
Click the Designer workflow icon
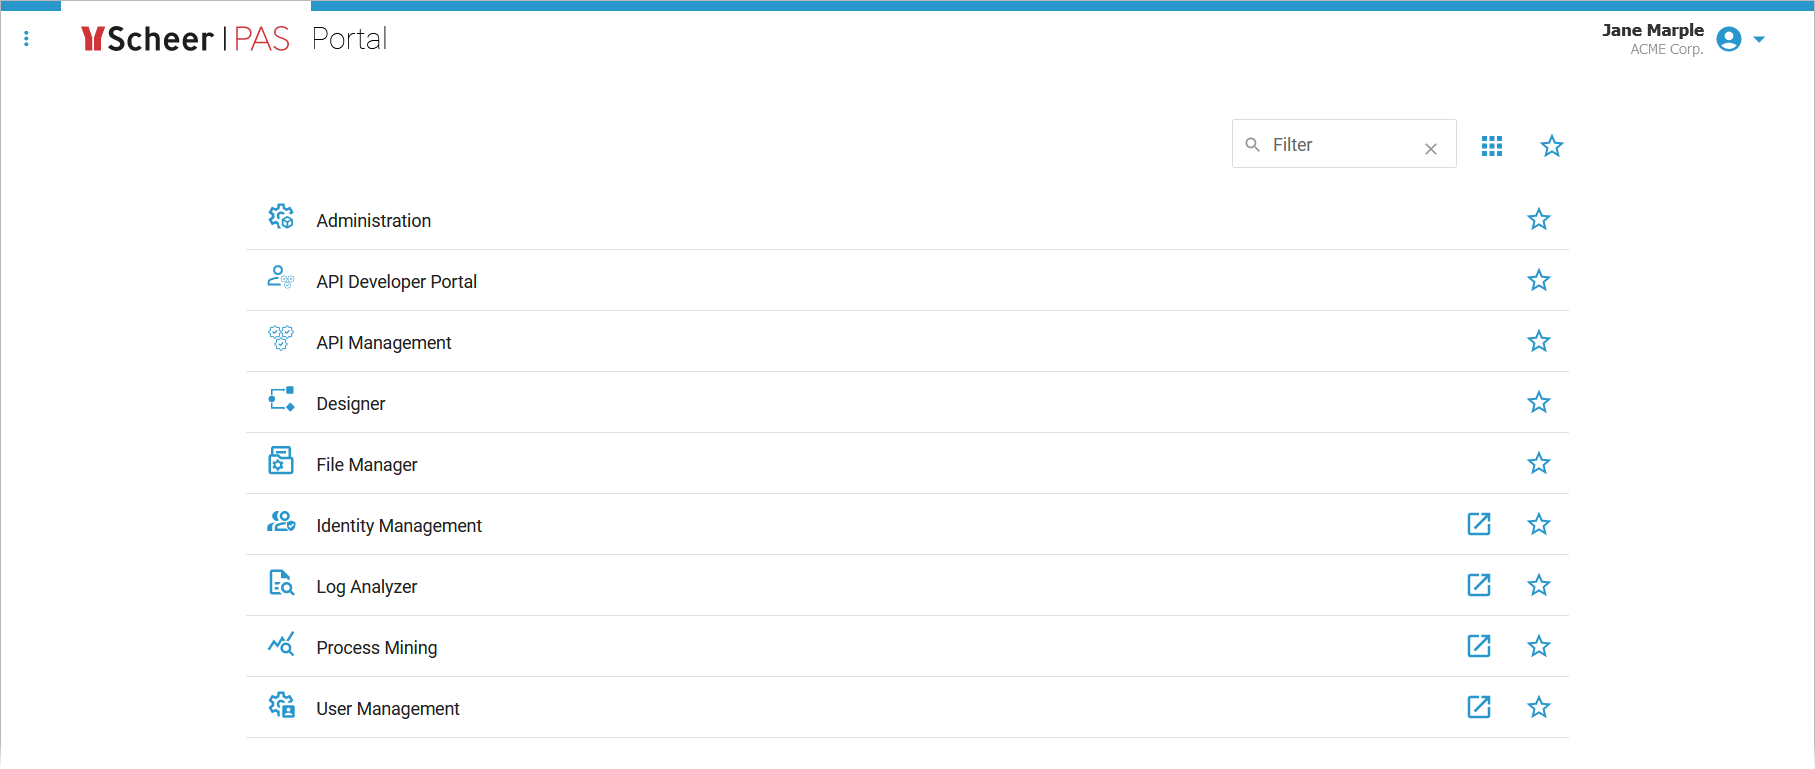click(x=281, y=400)
